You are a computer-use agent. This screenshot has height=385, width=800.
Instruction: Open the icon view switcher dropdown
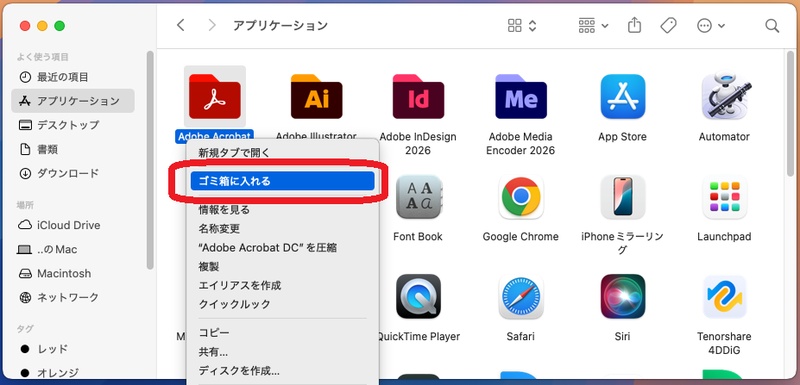coord(522,25)
